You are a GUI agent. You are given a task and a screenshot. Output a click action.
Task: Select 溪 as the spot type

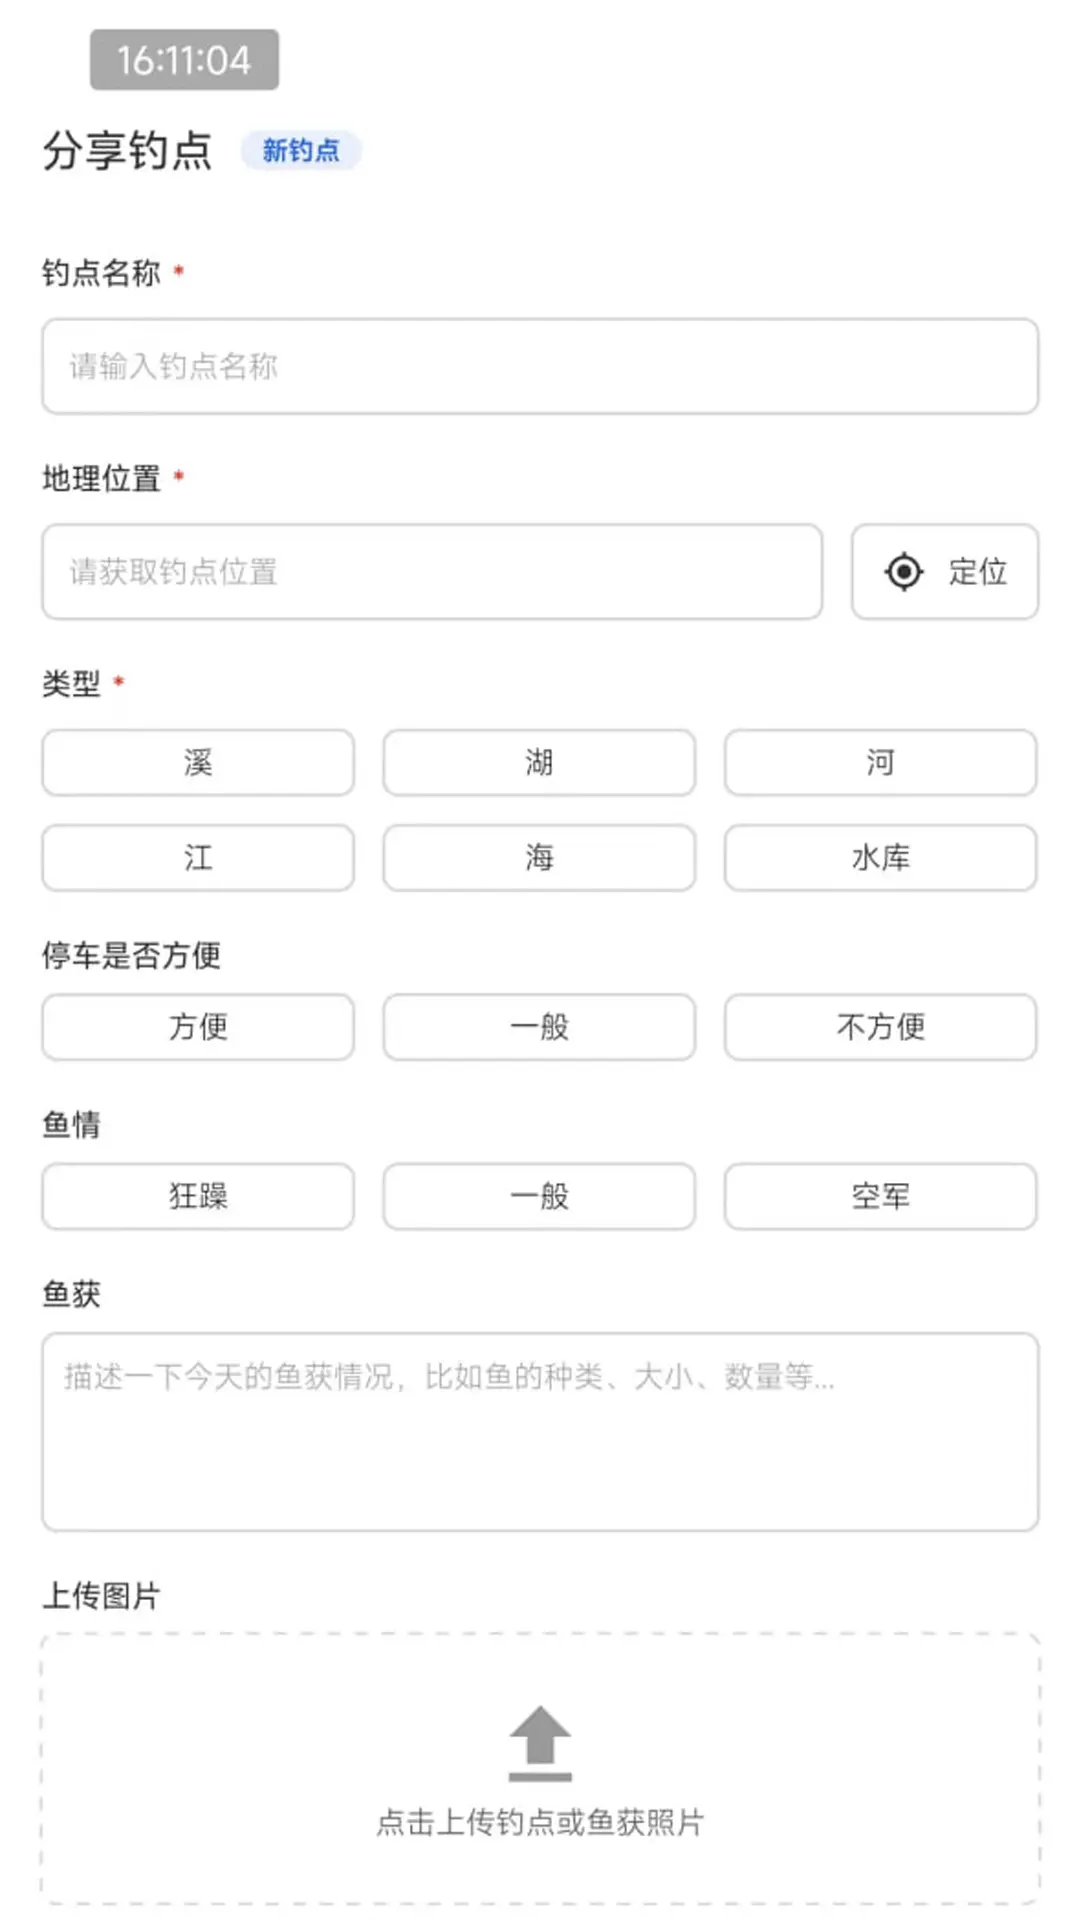point(196,763)
